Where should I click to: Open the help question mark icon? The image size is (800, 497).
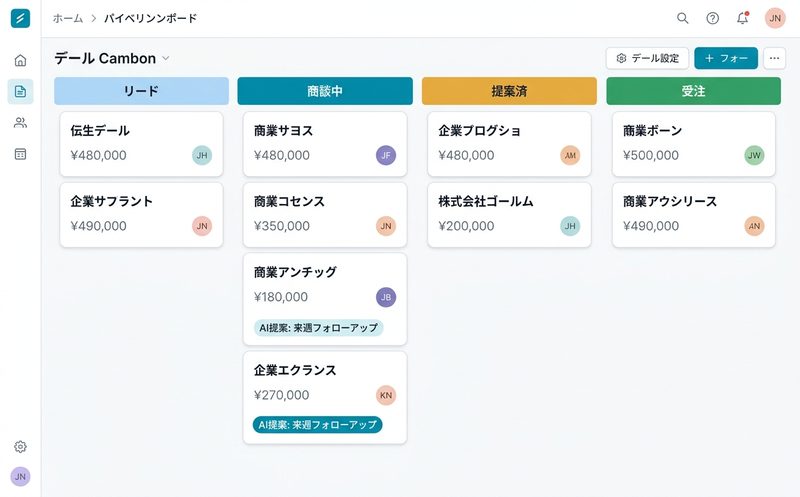pyautogui.click(x=713, y=18)
